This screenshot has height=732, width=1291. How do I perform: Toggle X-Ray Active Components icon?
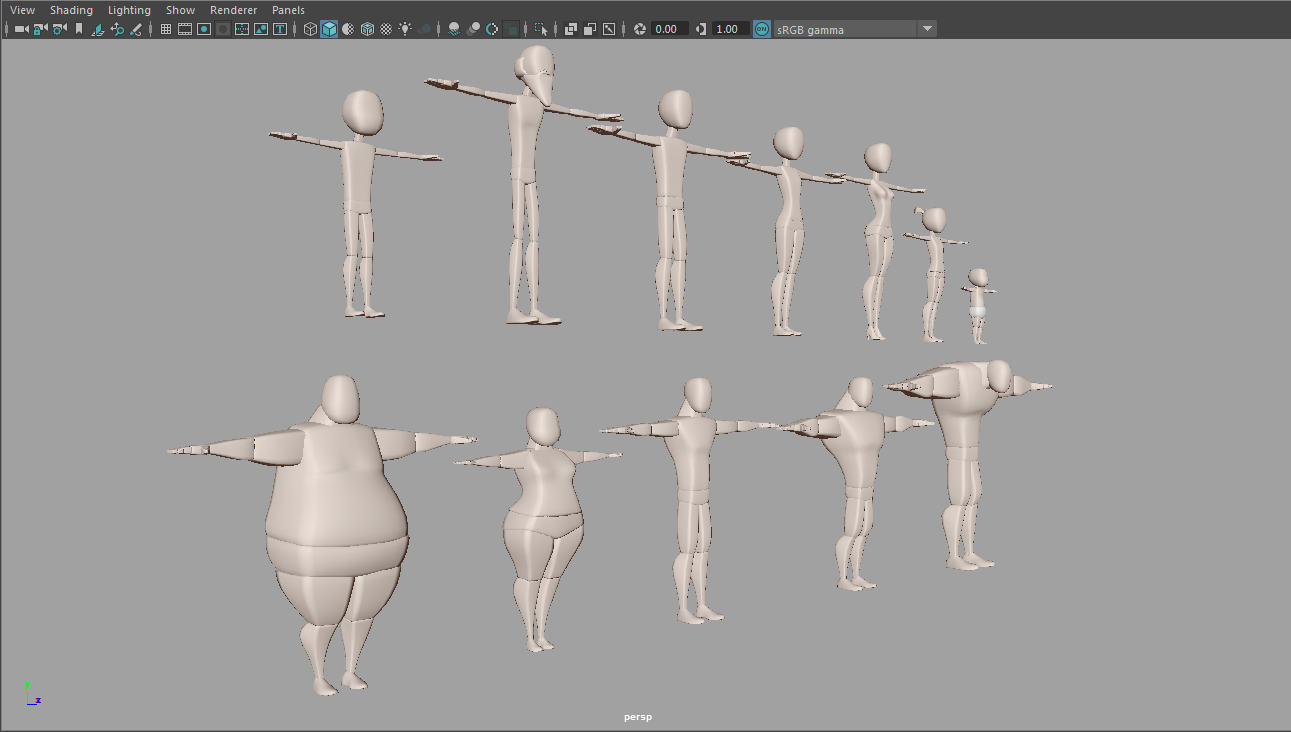[590, 29]
